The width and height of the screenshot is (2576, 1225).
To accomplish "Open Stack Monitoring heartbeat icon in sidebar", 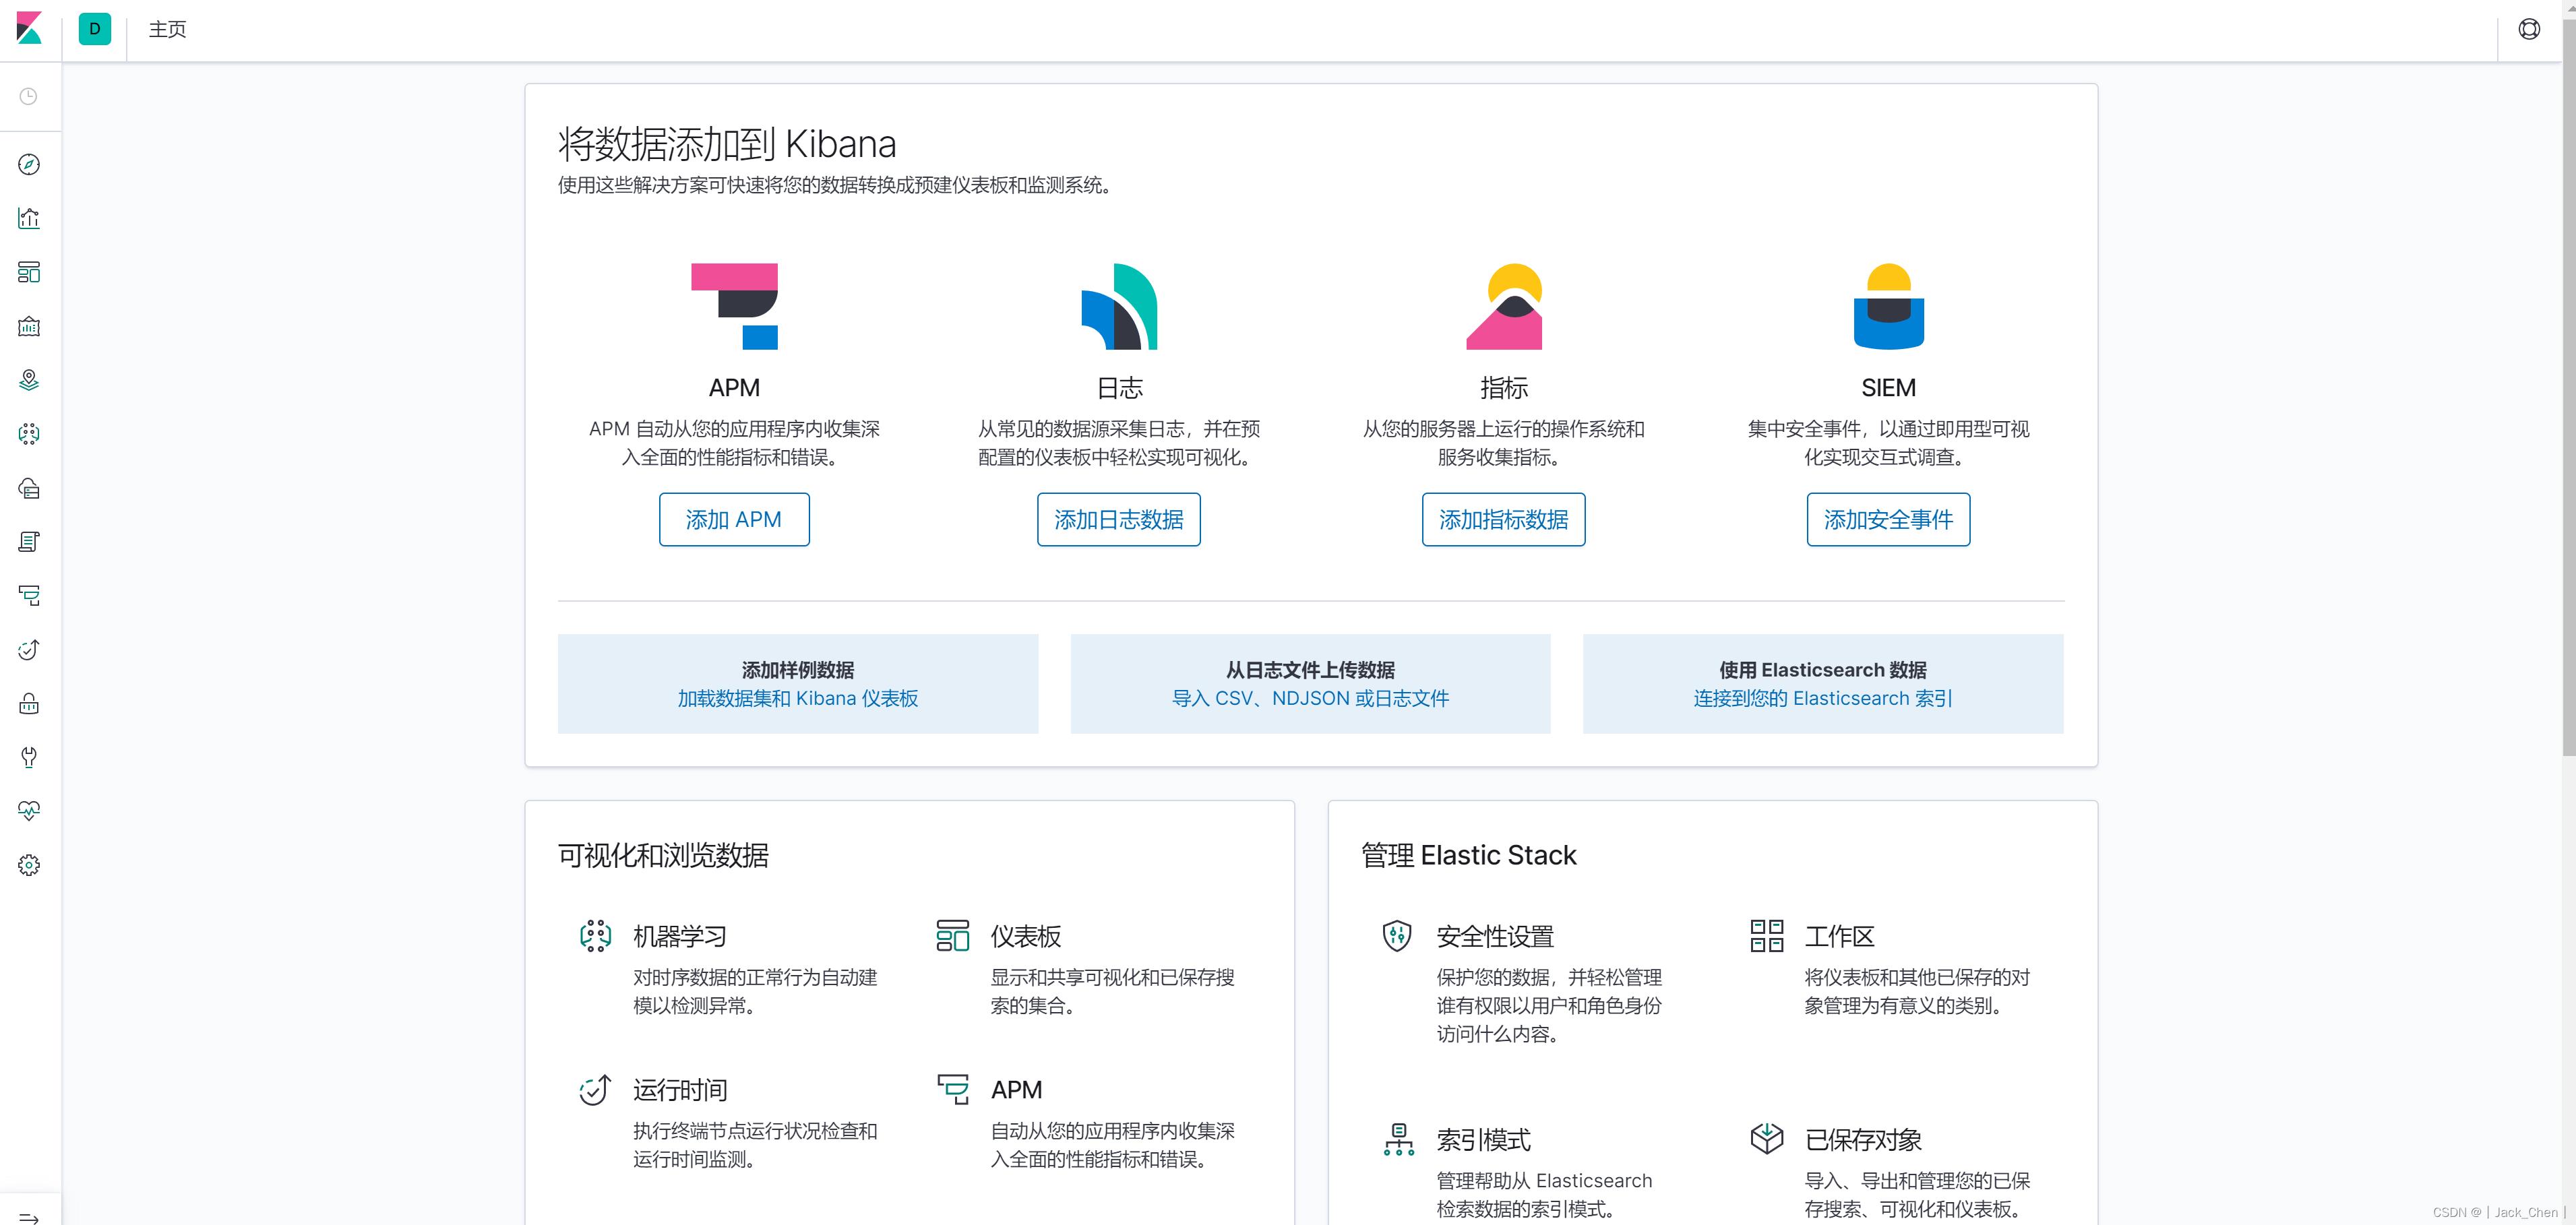I will point(29,811).
